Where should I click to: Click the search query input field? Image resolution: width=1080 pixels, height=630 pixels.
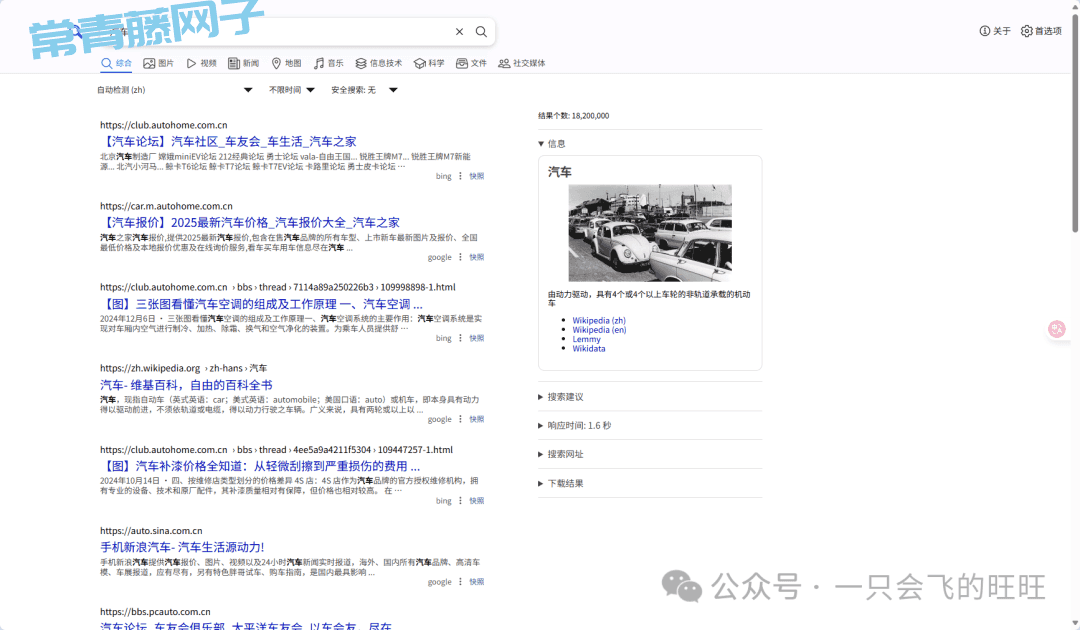tap(276, 32)
